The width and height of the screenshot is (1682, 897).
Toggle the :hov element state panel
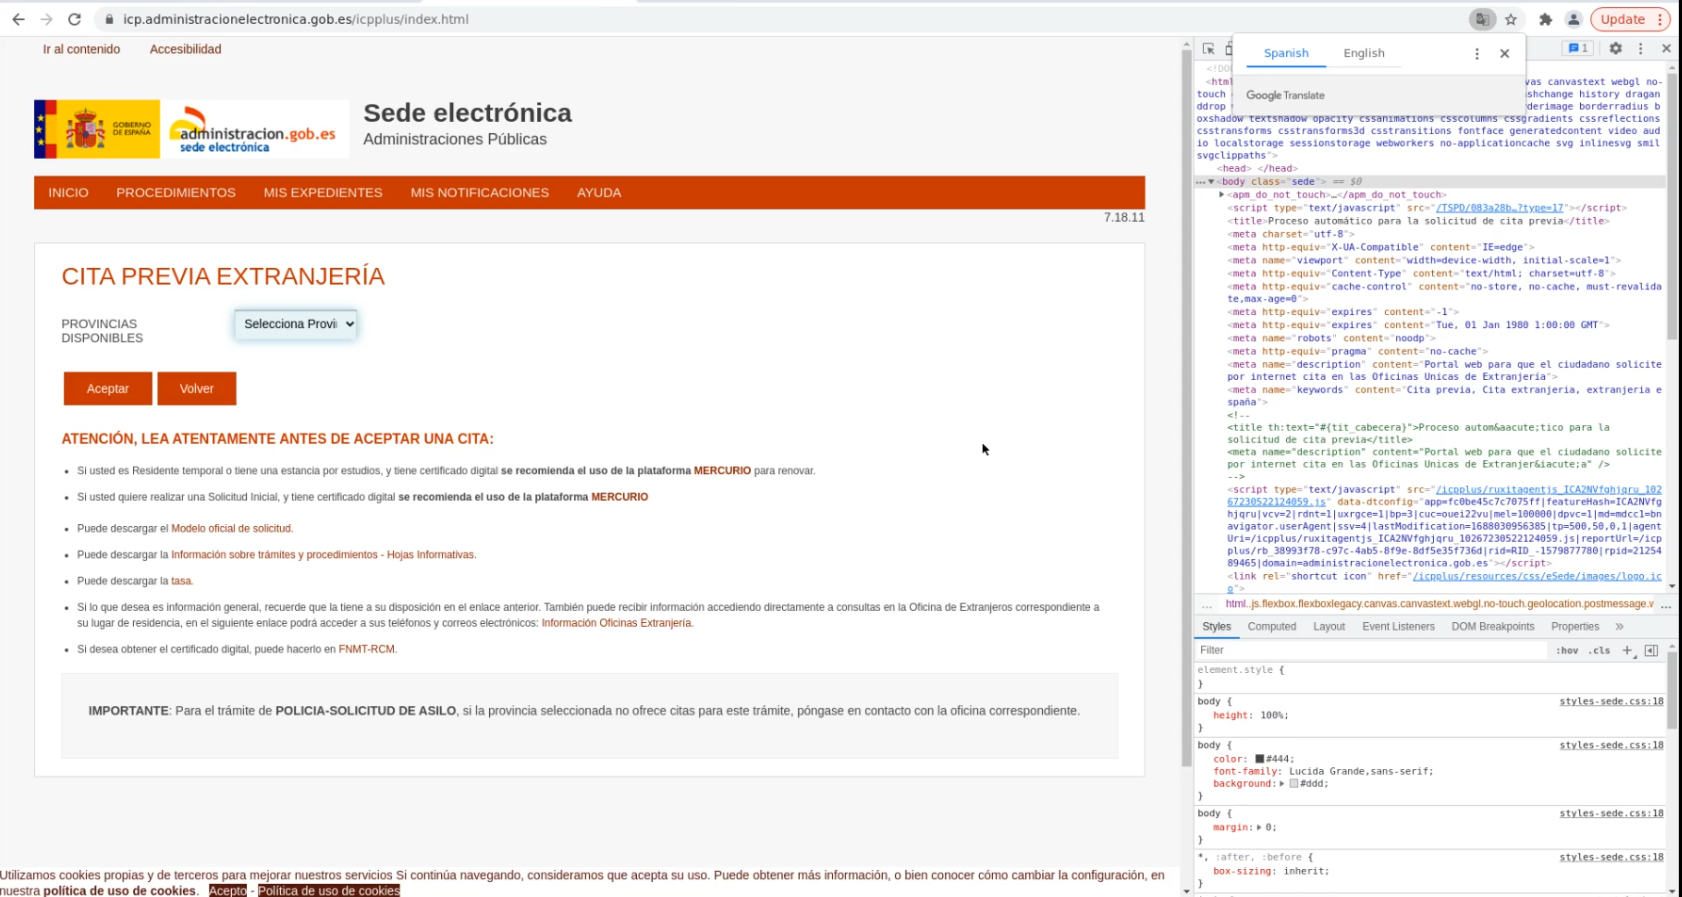[x=1567, y=650]
